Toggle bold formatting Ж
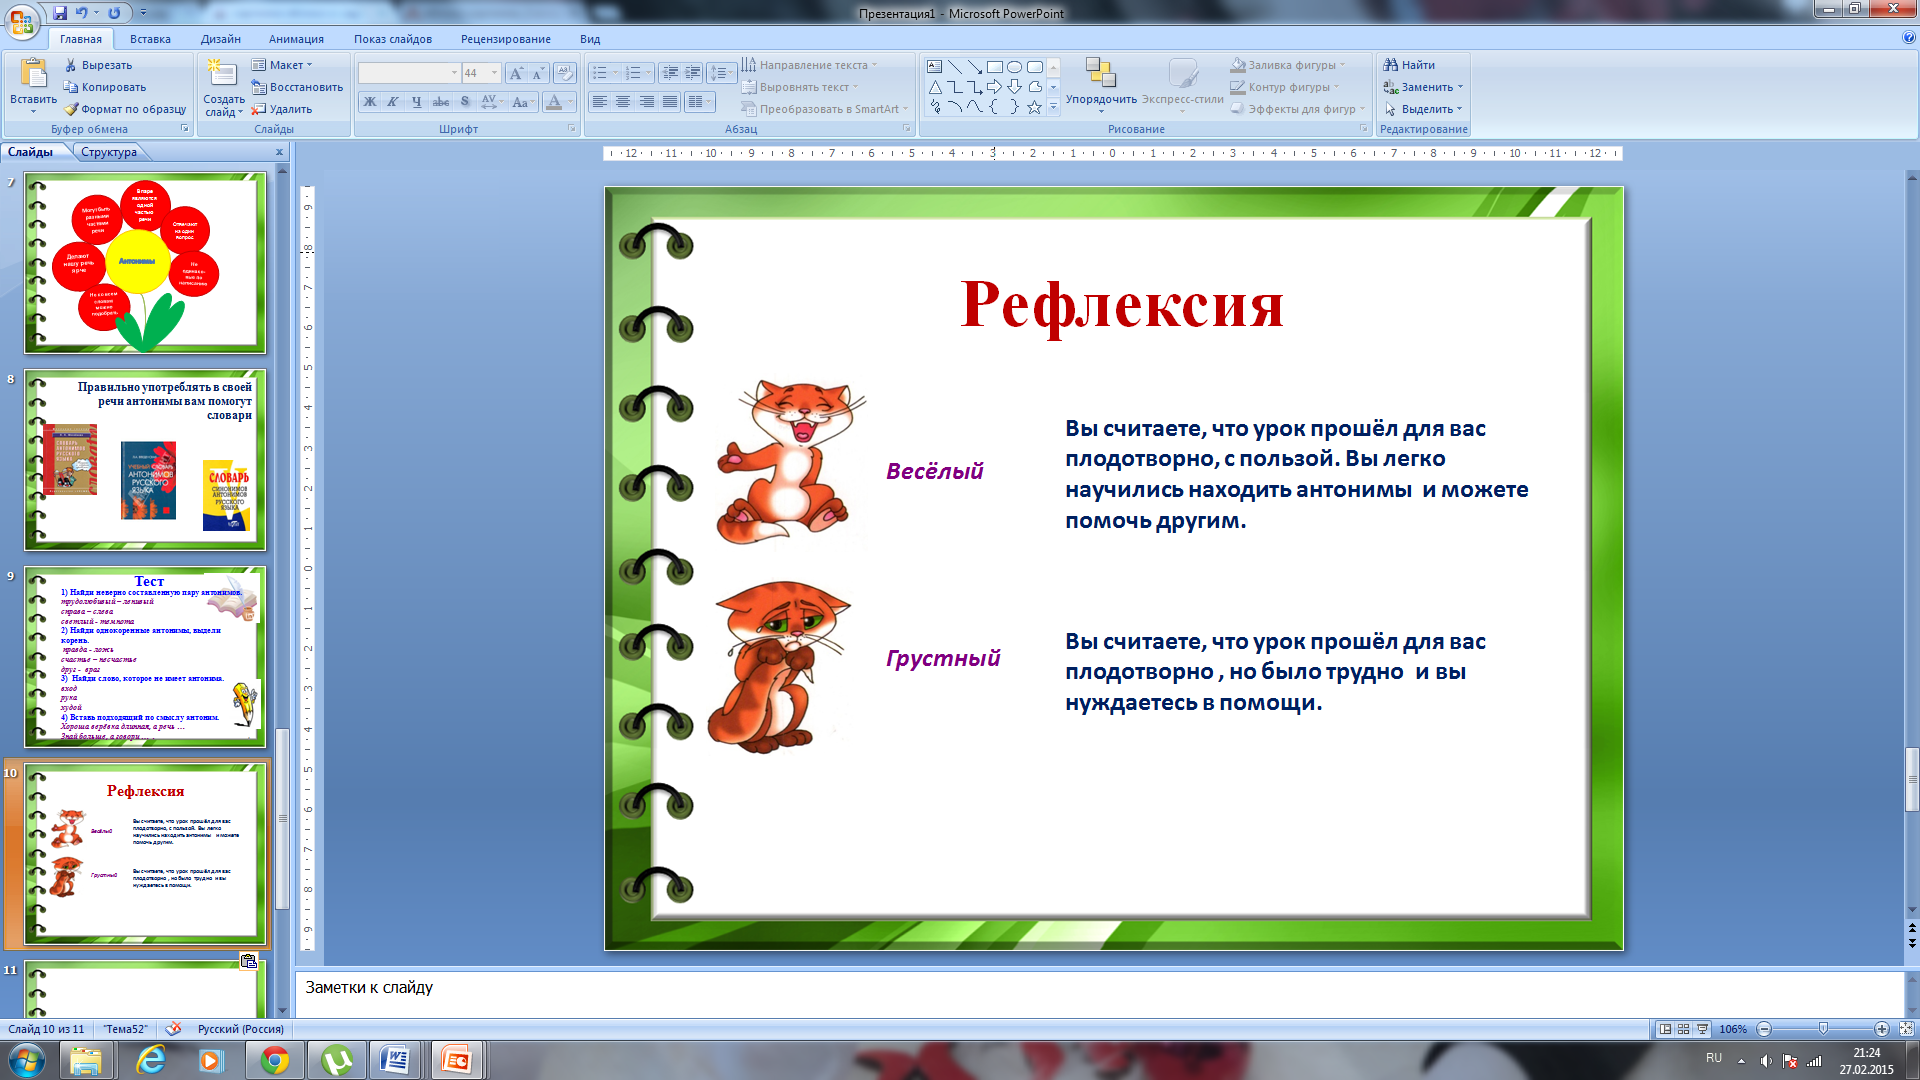This screenshot has height=1080, width=1920. [x=370, y=102]
